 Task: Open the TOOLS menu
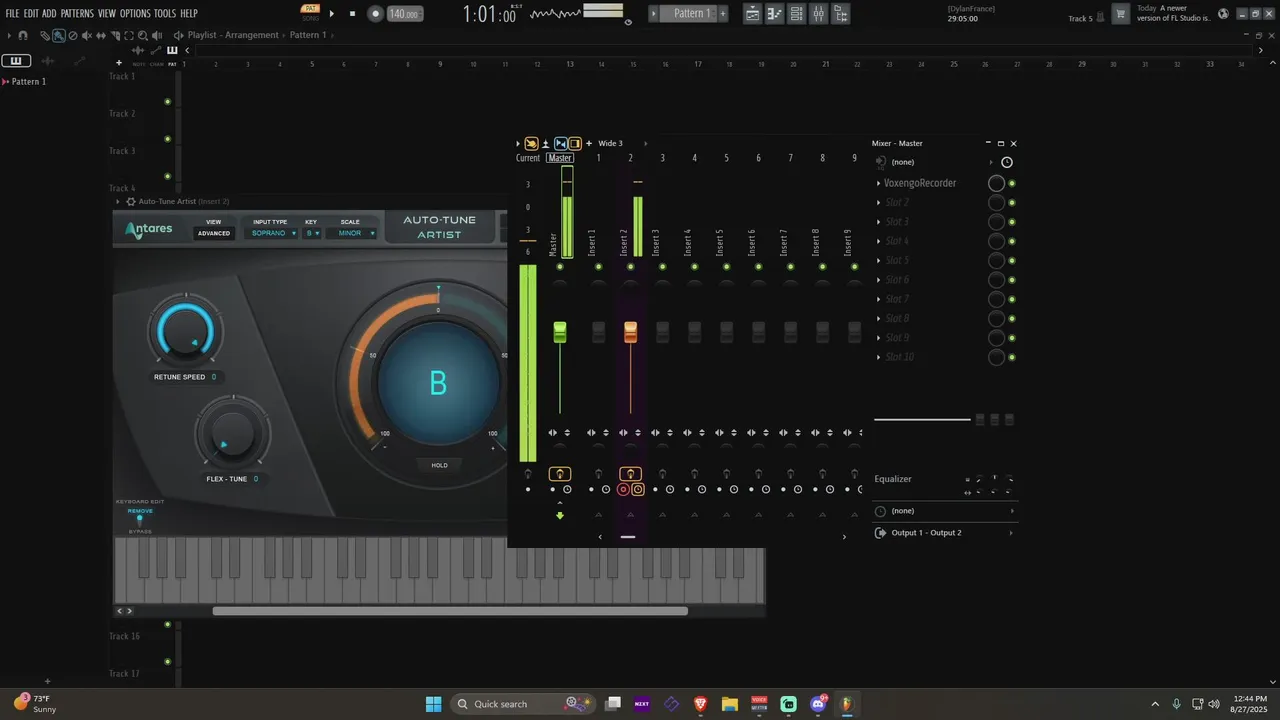pos(165,14)
